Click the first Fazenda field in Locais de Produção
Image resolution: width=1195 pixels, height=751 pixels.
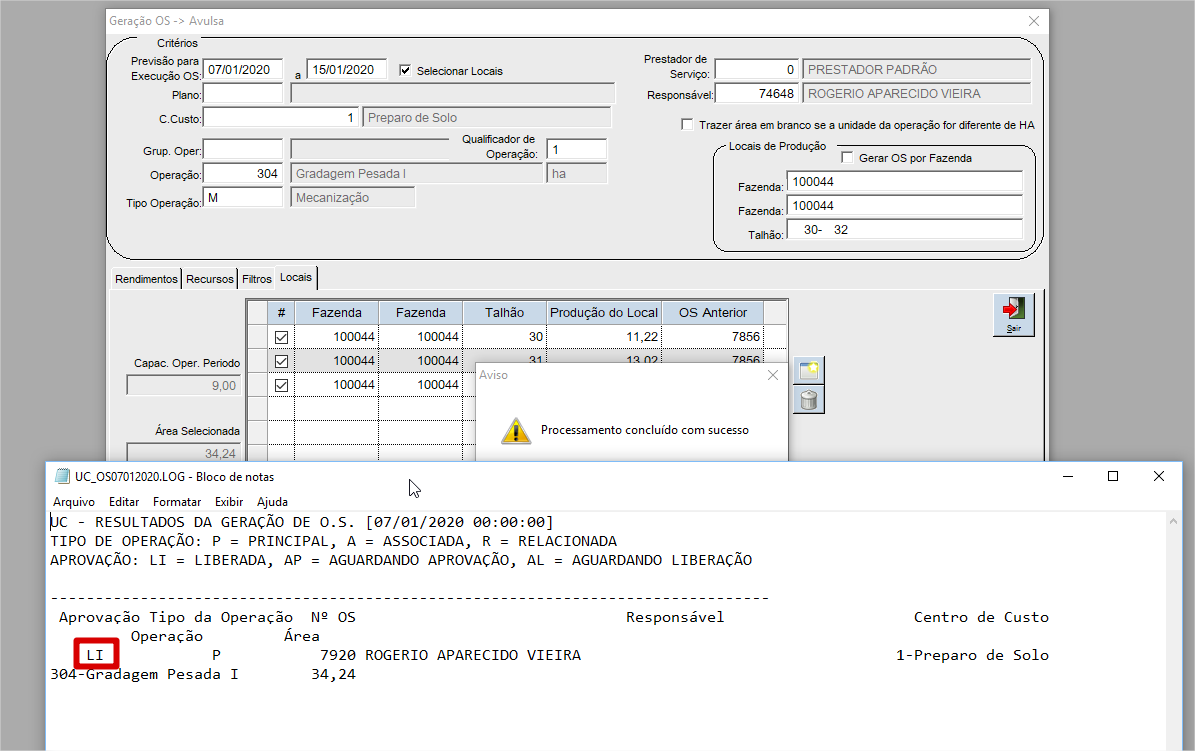(905, 181)
